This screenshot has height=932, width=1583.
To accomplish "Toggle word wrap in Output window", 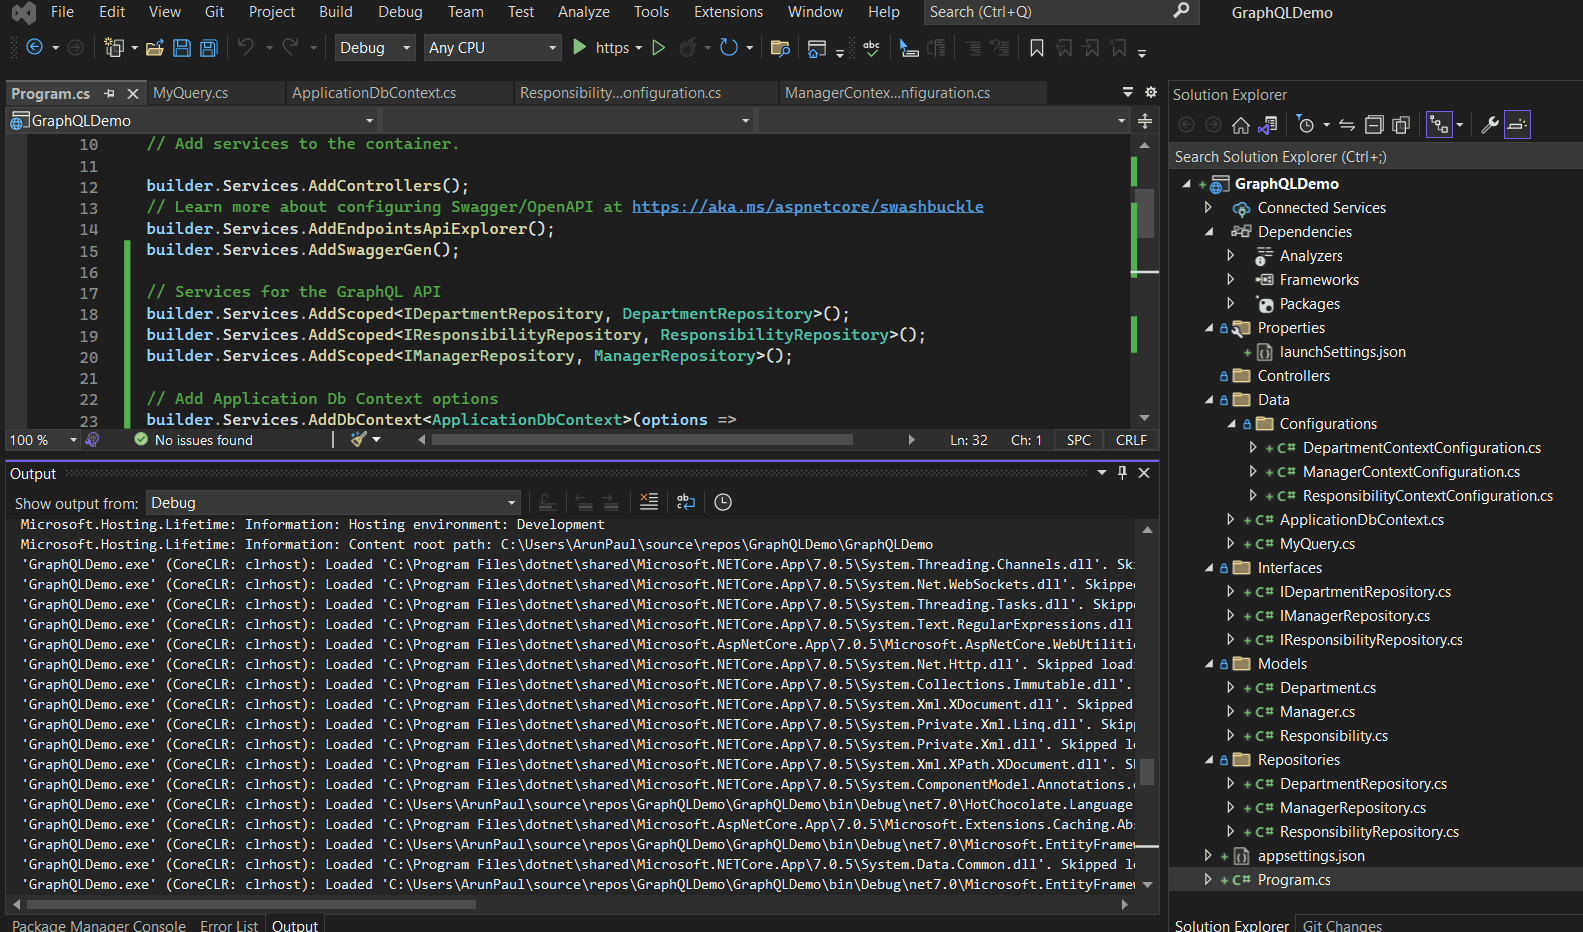I will 685,502.
